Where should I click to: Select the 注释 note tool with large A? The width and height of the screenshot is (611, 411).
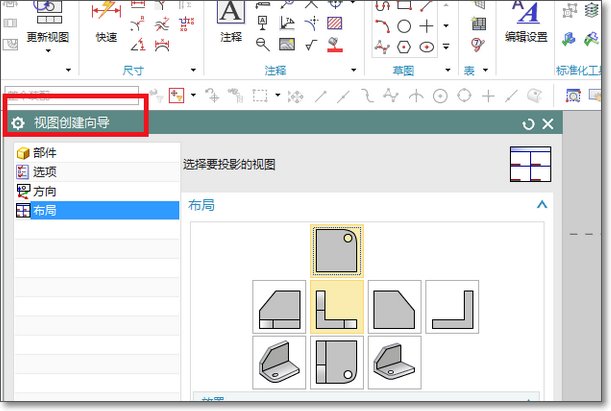231,21
